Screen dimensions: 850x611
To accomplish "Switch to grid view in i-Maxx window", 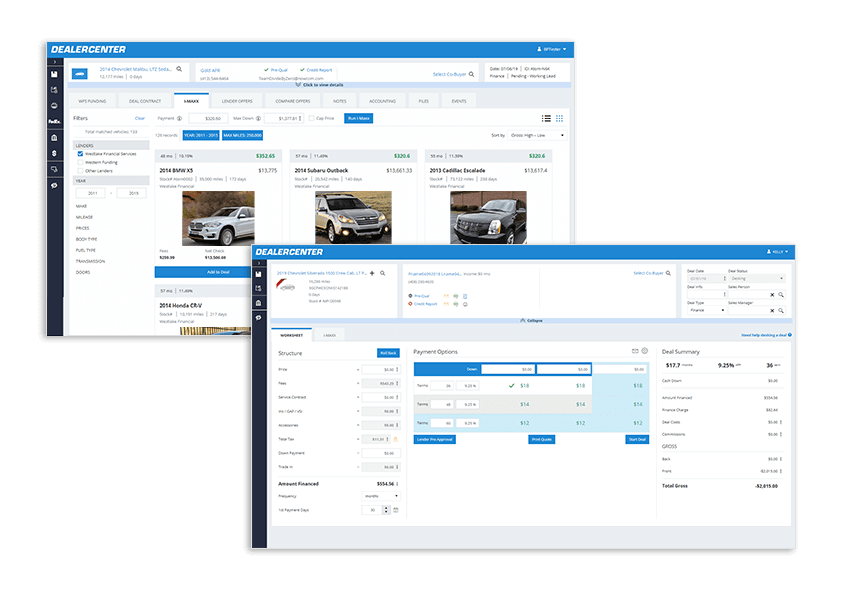I will [559, 118].
